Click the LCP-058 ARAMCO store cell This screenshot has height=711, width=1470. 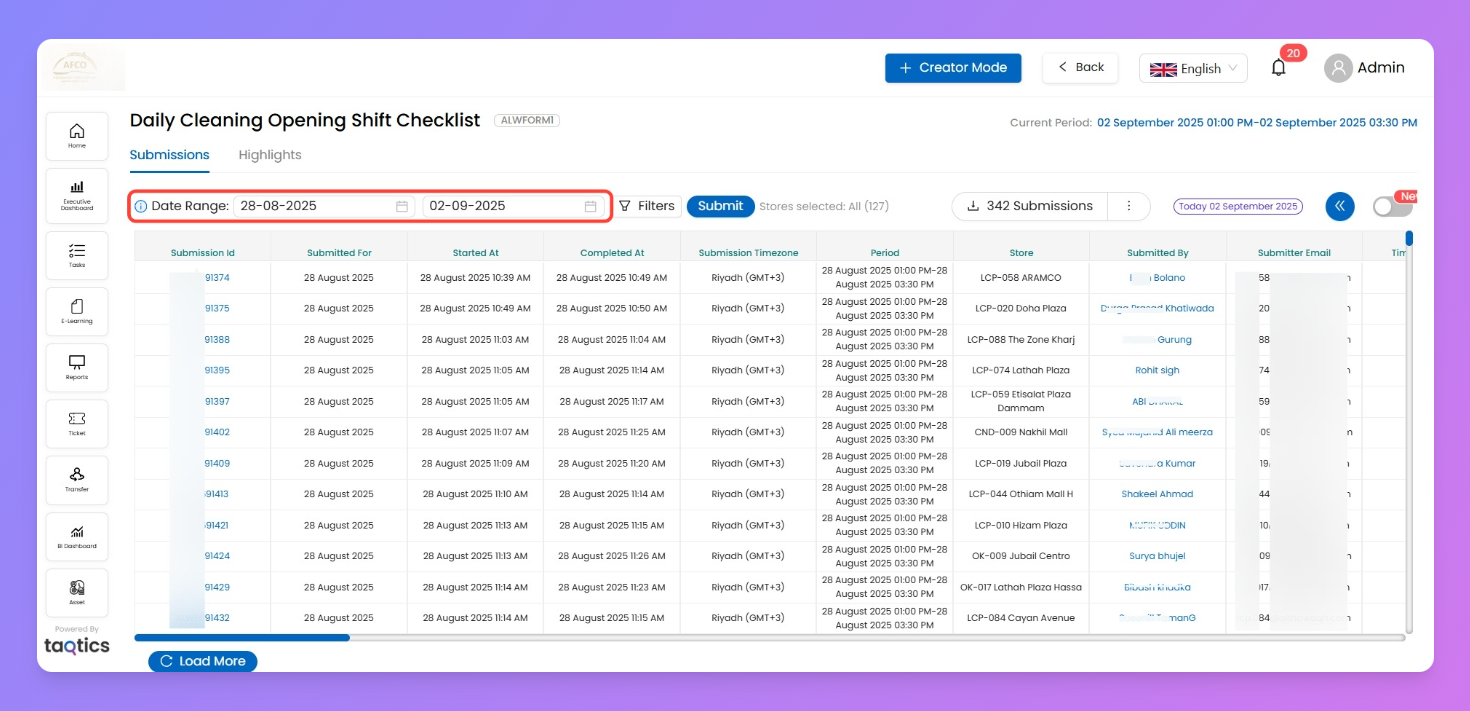click(x=1021, y=278)
